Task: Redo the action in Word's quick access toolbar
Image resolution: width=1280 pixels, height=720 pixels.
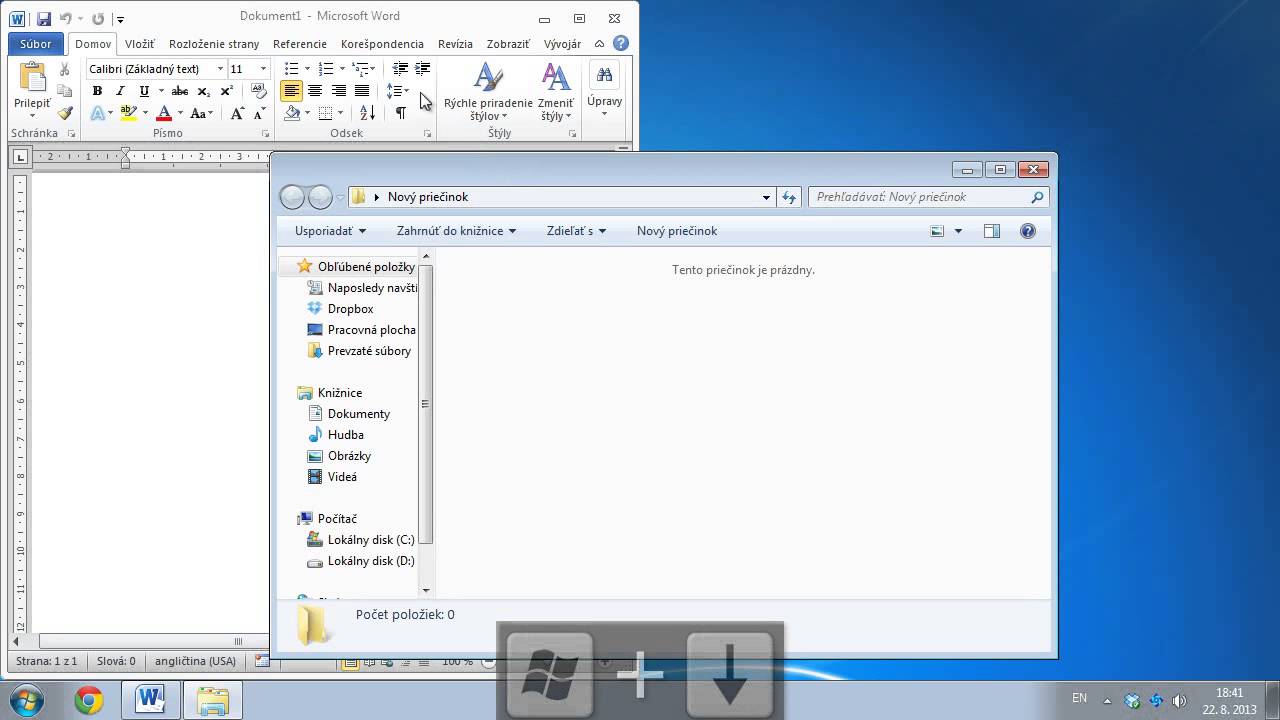Action: (97, 18)
